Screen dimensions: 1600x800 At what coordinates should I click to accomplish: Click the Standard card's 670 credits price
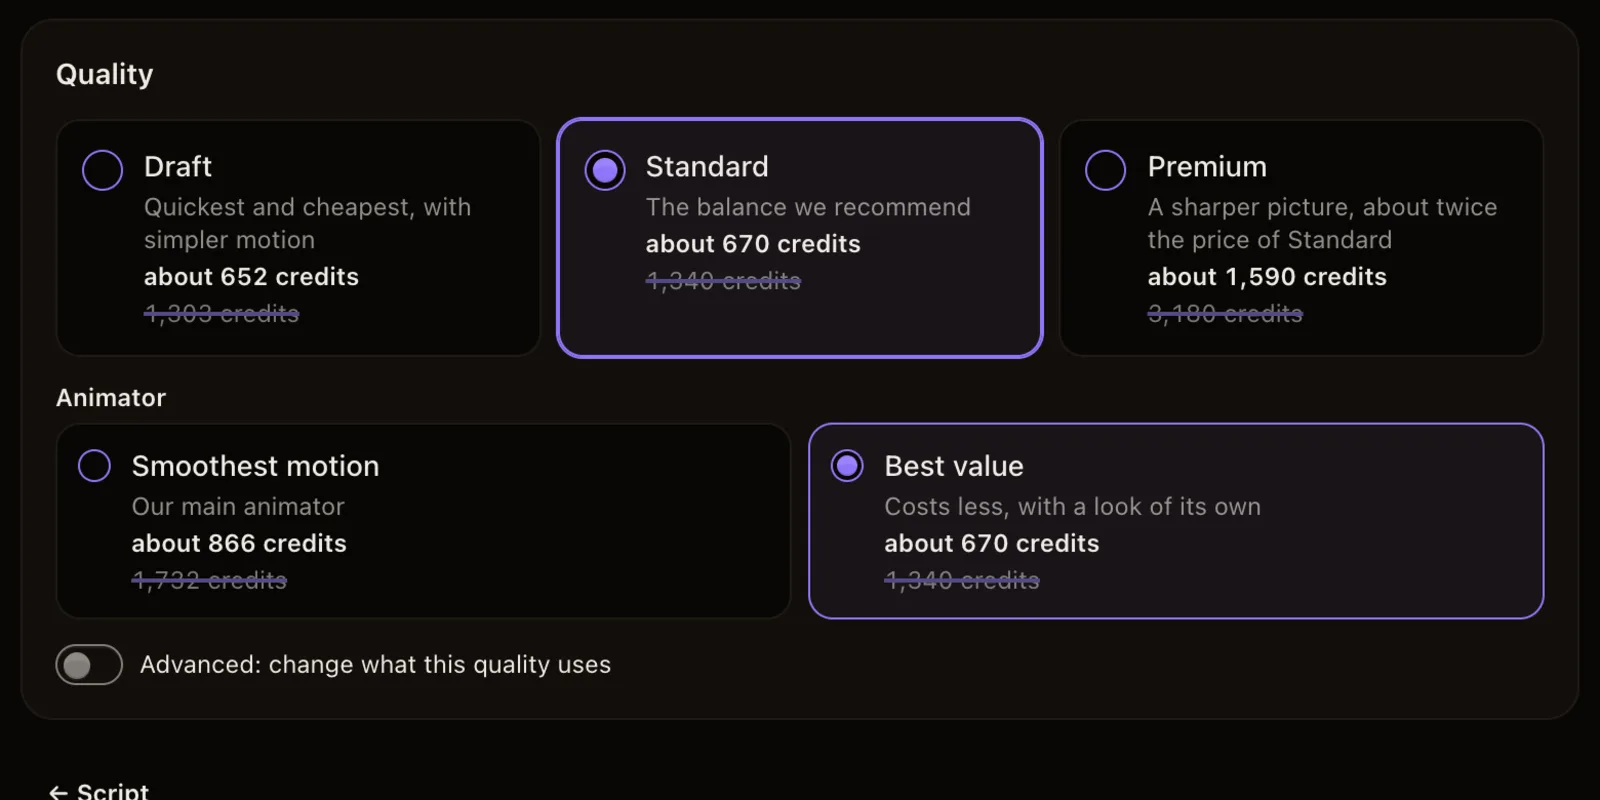point(753,244)
